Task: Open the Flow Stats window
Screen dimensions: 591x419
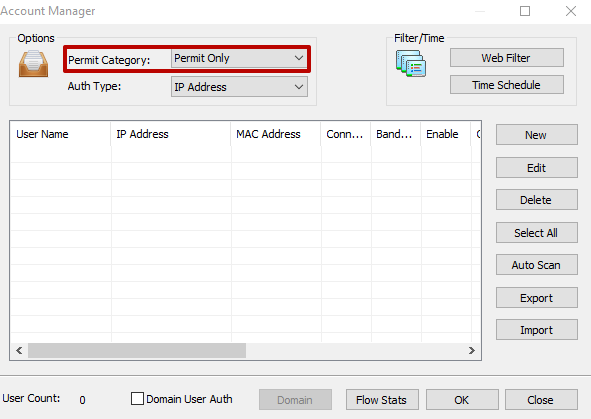Action: (x=382, y=400)
